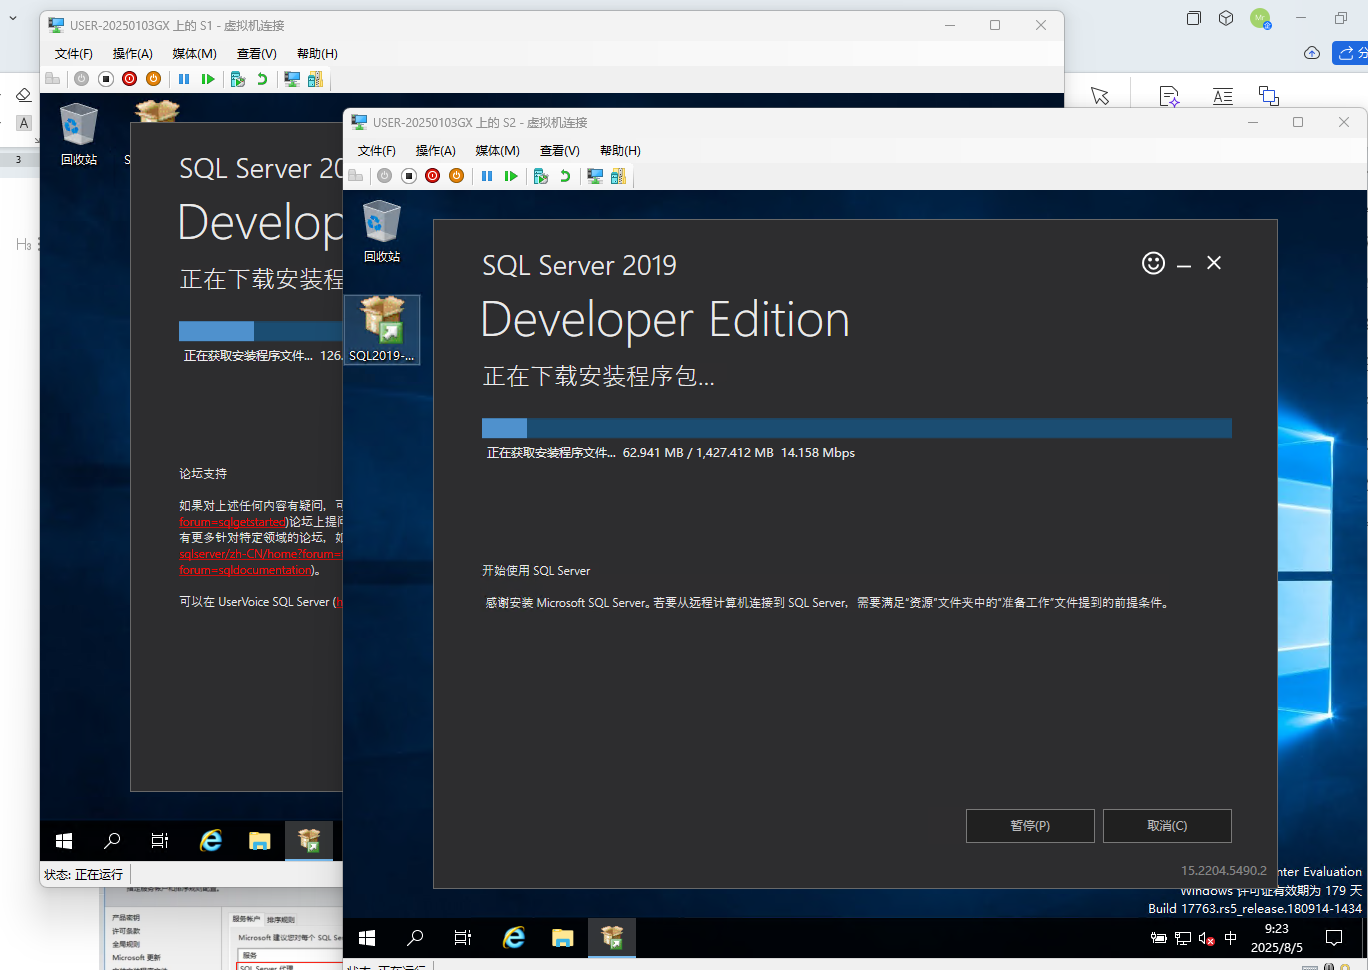Open 媒体(M) menu in S2 window
Image resolution: width=1368 pixels, height=970 pixels.
[498, 151]
